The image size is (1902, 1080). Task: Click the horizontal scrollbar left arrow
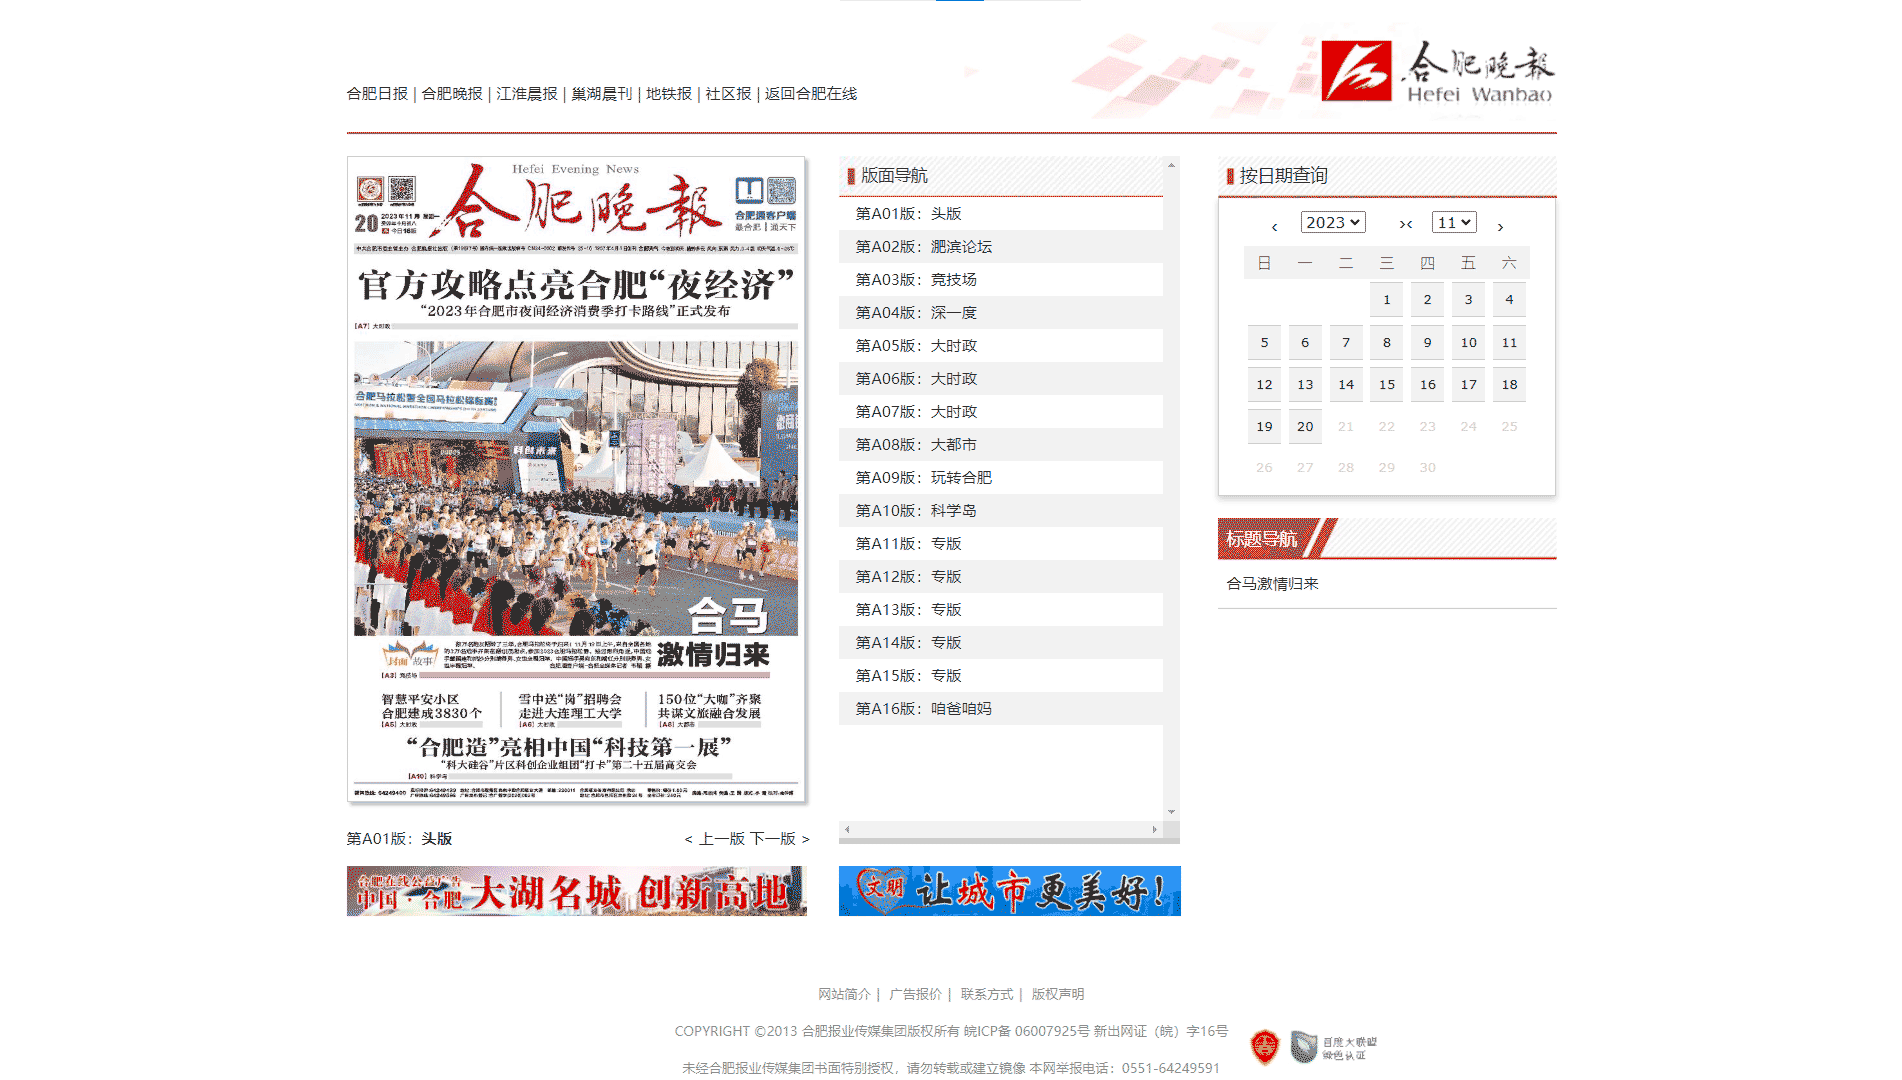point(847,829)
